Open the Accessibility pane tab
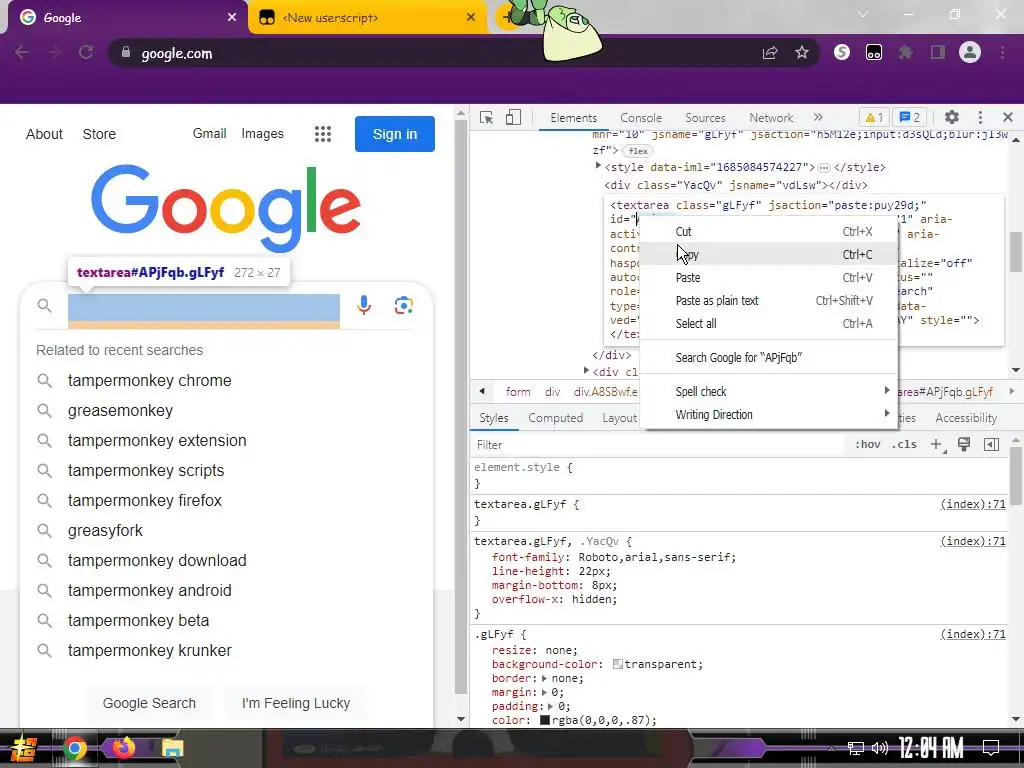1024x768 pixels. point(966,418)
